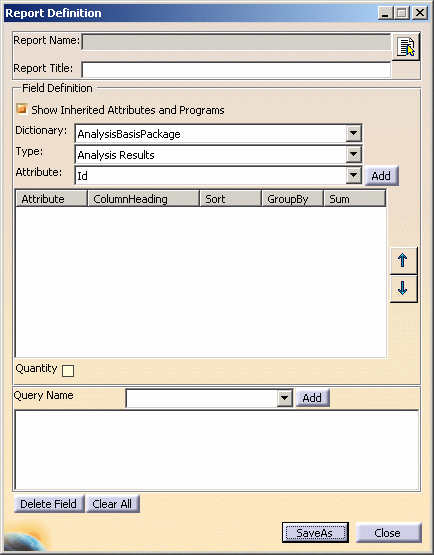Save the report with SaveAs

click(x=315, y=533)
